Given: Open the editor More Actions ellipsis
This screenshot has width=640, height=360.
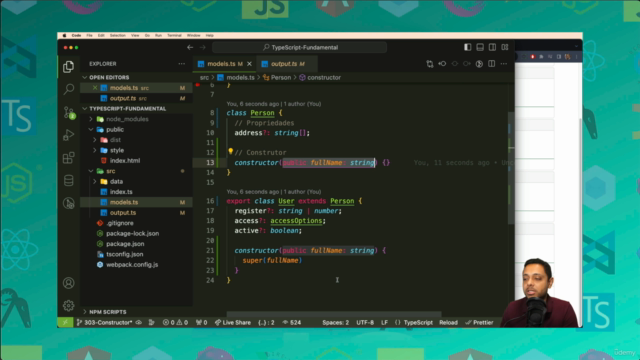Looking at the screenshot, I should click(504, 64).
